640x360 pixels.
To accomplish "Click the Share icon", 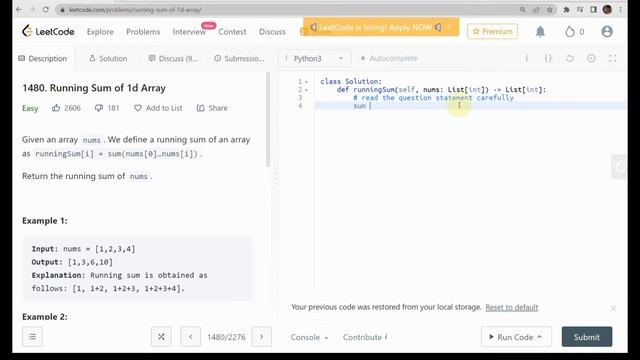I will point(200,108).
